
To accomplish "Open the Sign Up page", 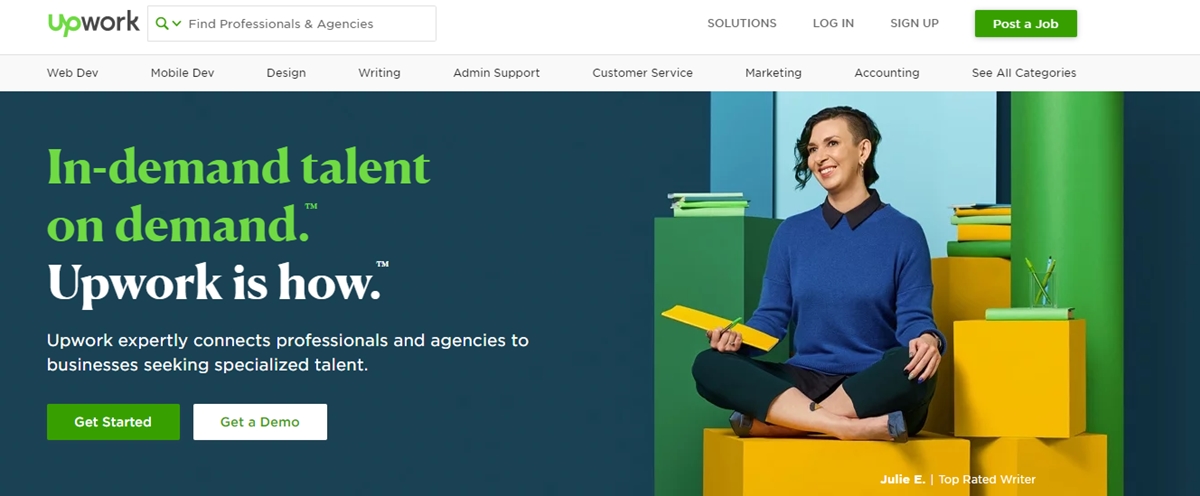I will tap(914, 23).
